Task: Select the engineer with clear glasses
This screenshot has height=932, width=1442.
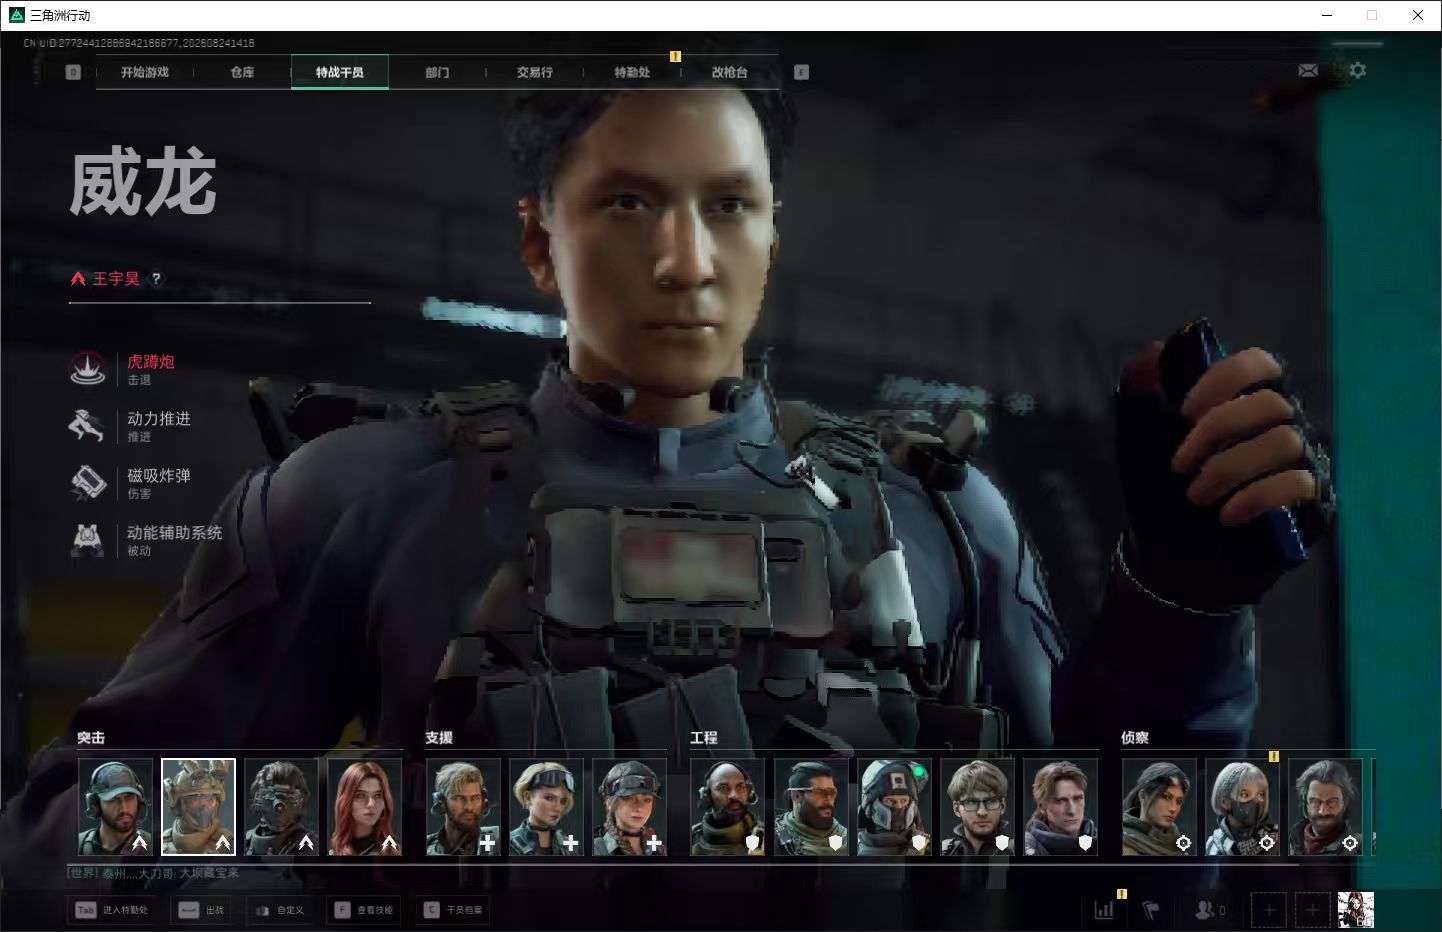Action: pos(977,807)
